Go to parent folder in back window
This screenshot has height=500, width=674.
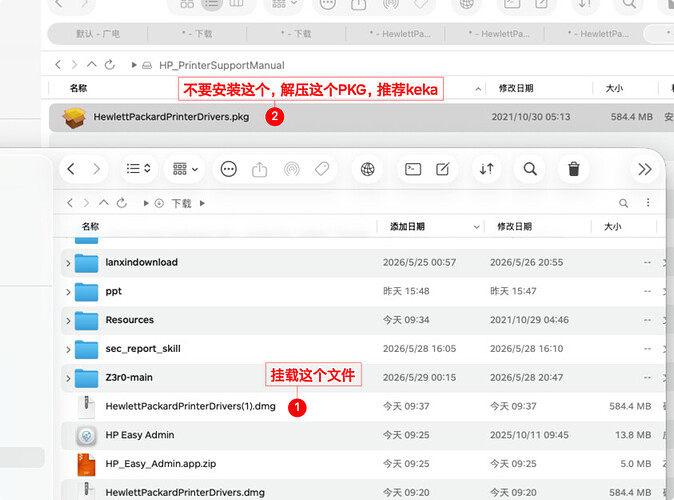click(x=92, y=64)
